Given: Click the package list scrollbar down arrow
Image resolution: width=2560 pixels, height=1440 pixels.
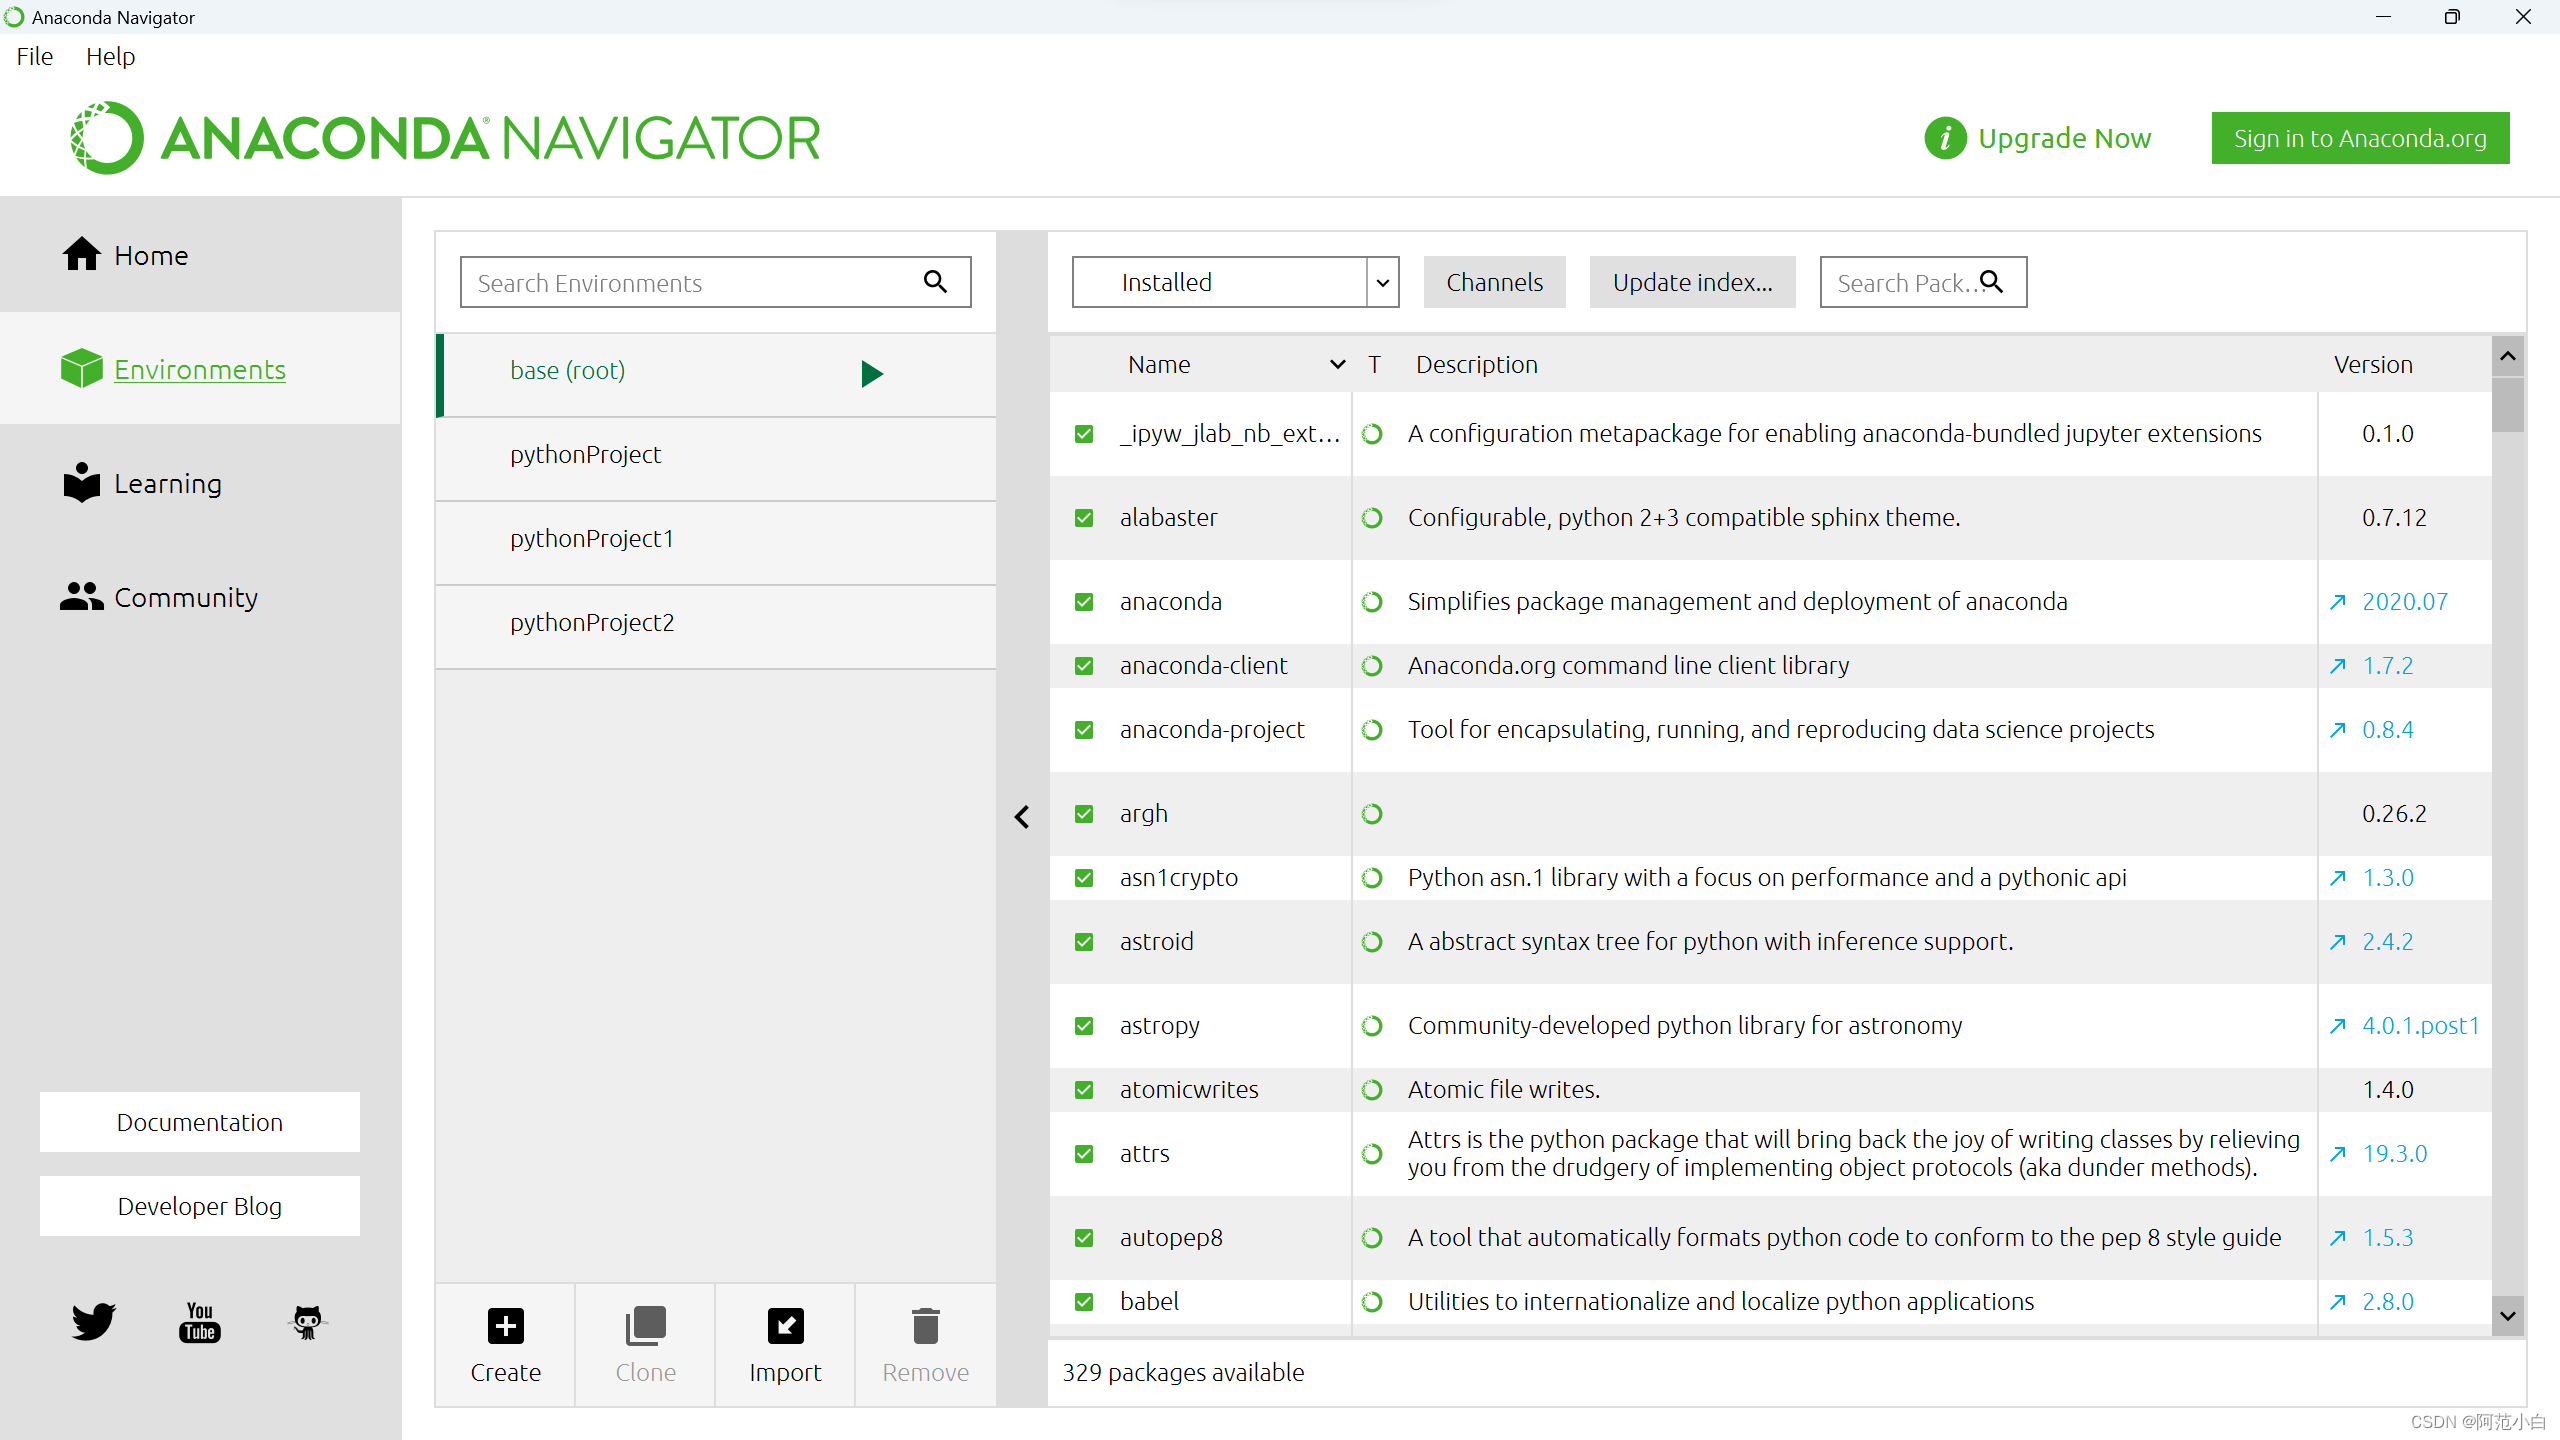Looking at the screenshot, I should tap(2507, 1316).
